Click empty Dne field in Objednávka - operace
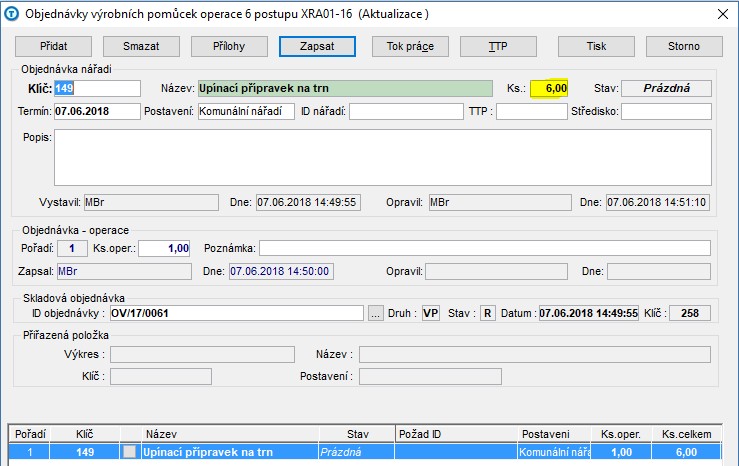 tap(659, 271)
